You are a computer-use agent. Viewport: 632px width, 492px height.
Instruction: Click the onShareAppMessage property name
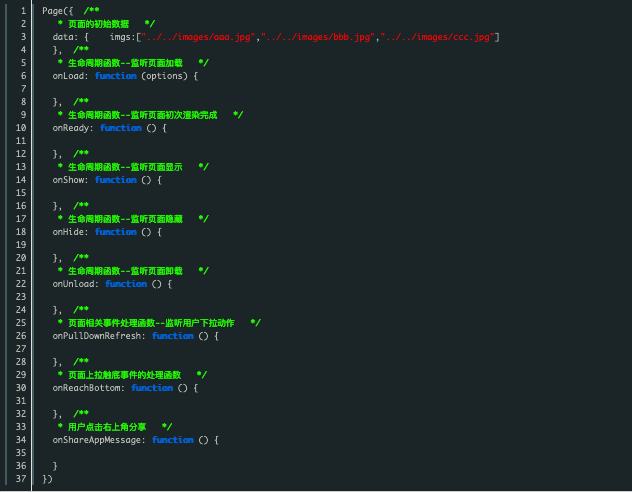pos(99,440)
